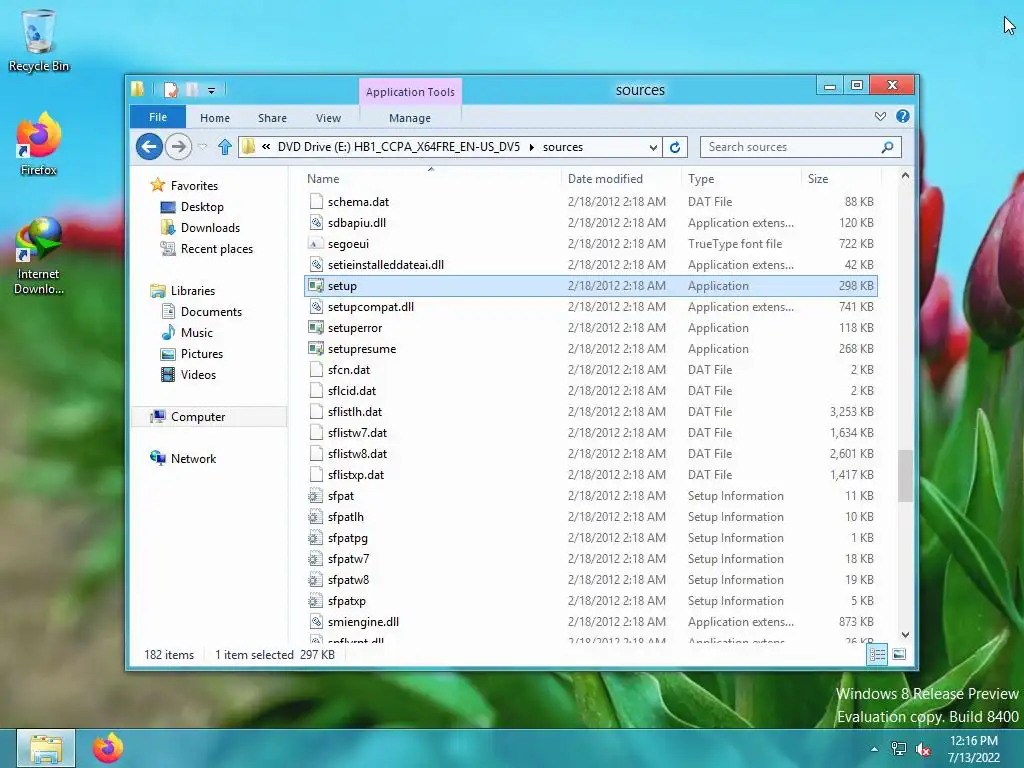Sort files by the Name column
The width and height of the screenshot is (1024, 768).
click(431, 178)
